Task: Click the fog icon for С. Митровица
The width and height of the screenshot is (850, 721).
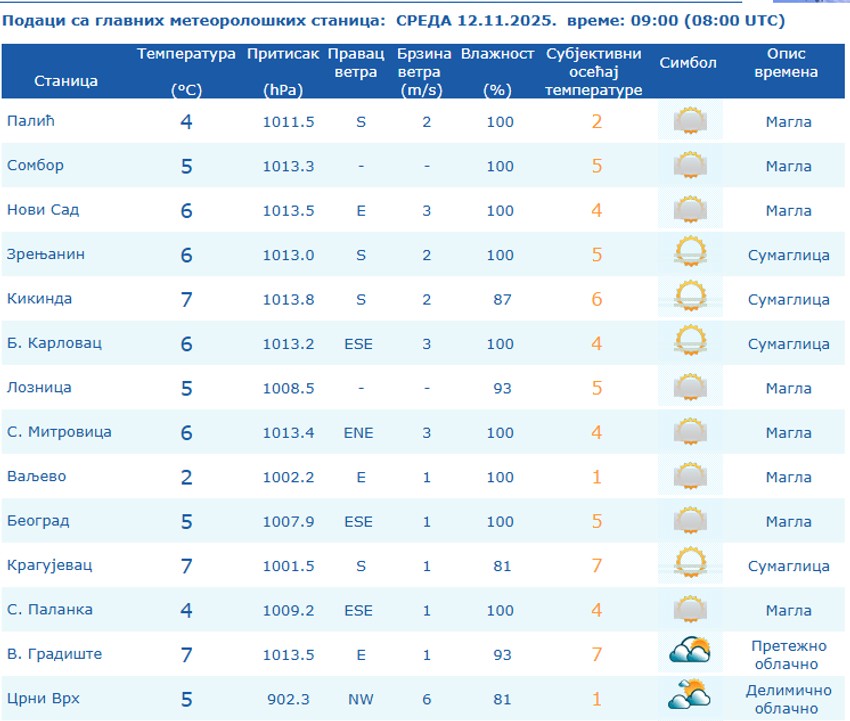Action: (687, 432)
